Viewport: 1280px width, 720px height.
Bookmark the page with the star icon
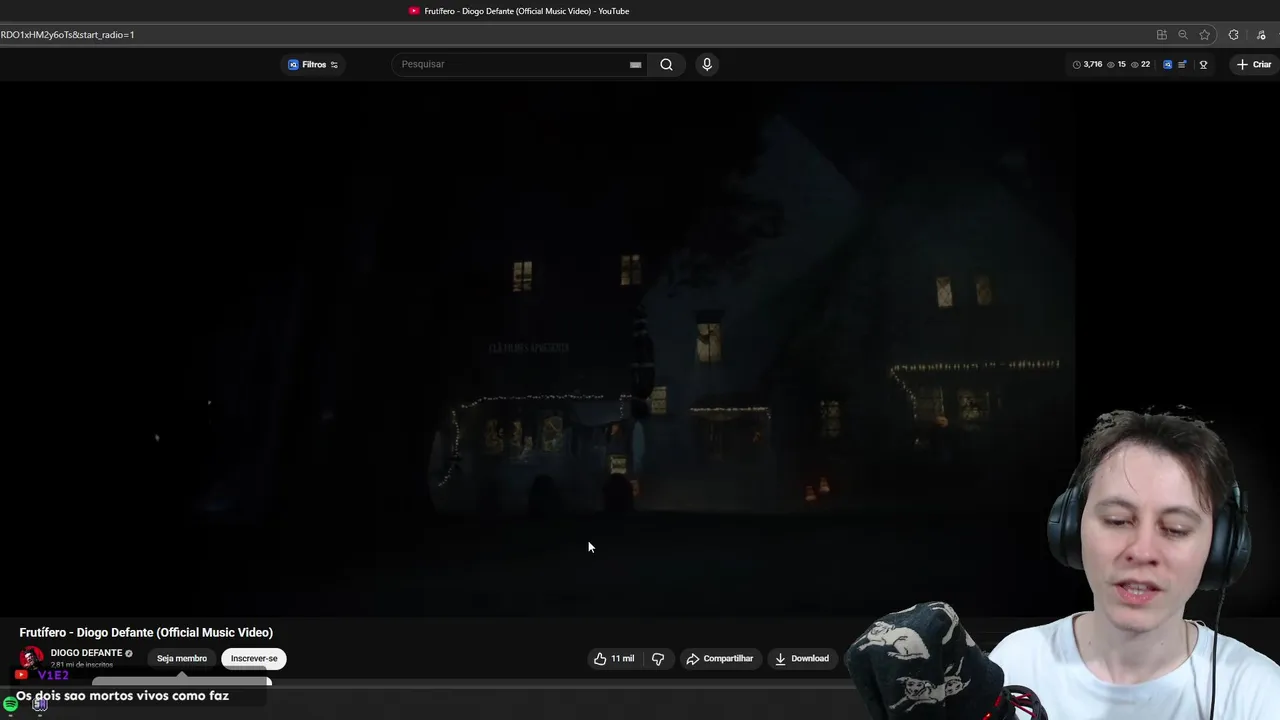(x=1205, y=34)
